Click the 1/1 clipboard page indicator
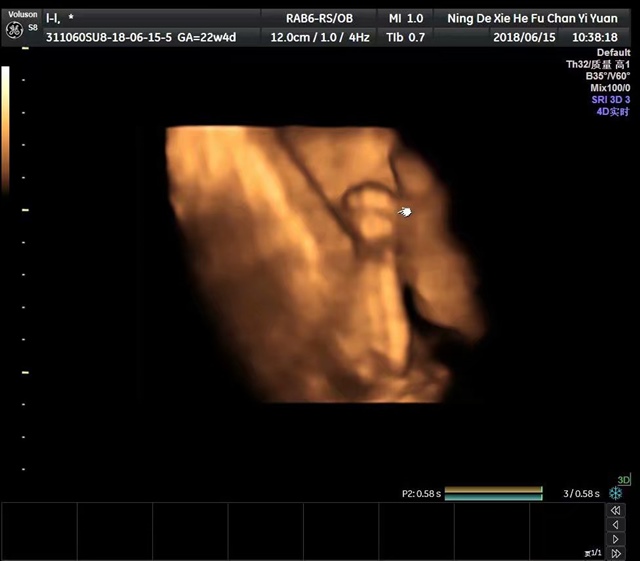 593,552
